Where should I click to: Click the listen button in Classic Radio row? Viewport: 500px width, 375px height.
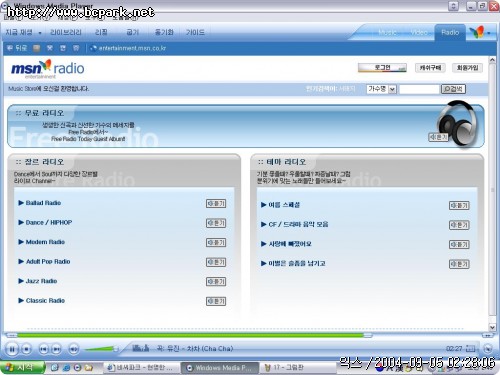click(x=216, y=301)
